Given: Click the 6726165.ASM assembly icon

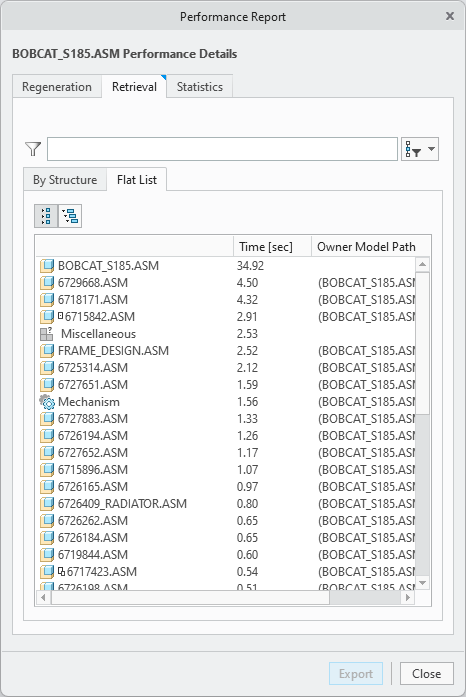Looking at the screenshot, I should (x=47, y=486).
